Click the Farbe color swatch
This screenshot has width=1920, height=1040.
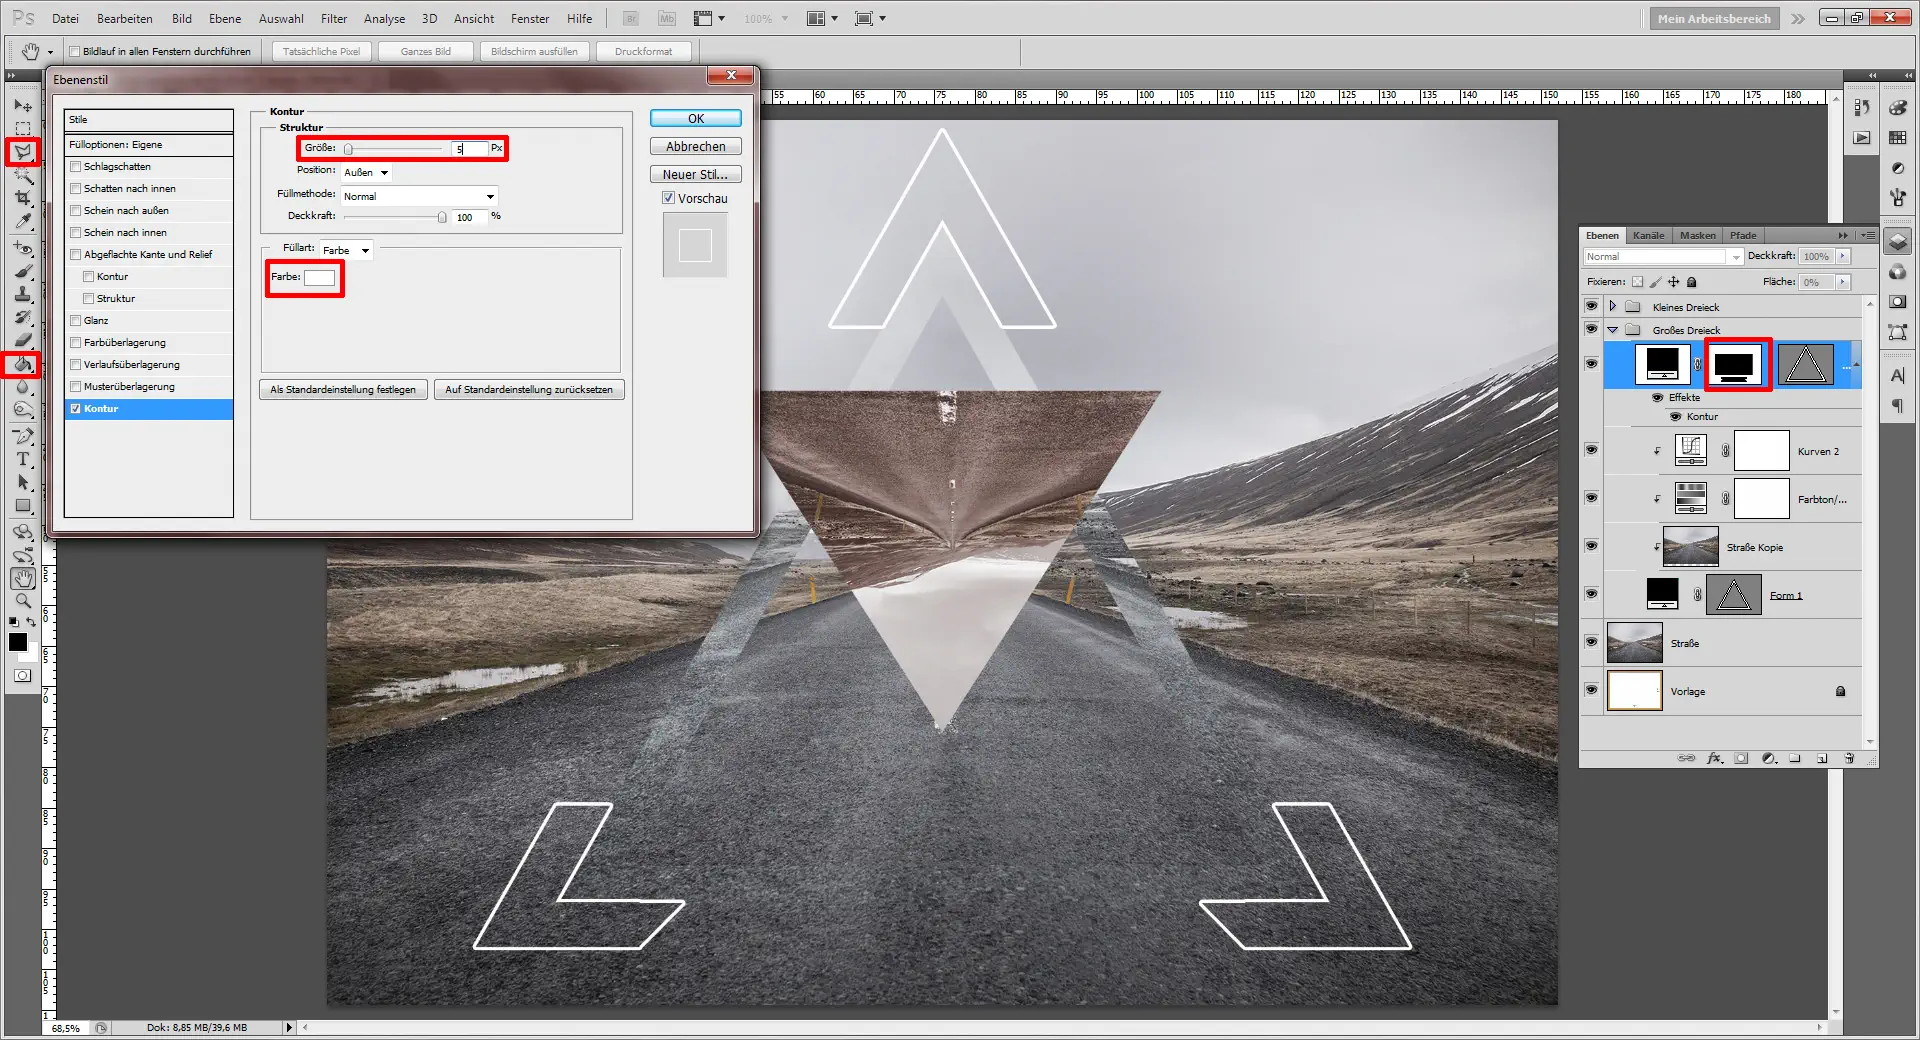coord(318,278)
